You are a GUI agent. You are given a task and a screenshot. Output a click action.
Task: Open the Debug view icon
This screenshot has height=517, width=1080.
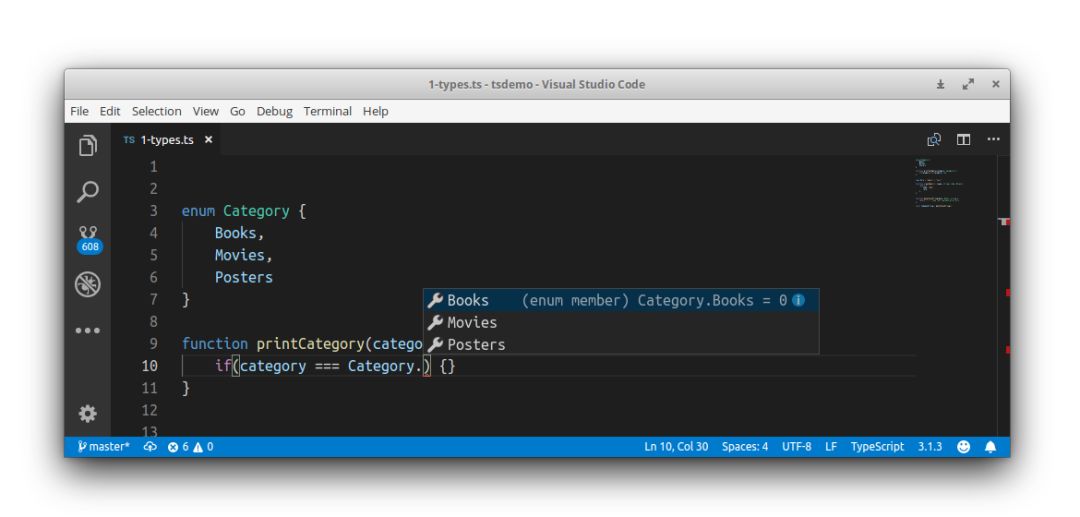[88, 284]
